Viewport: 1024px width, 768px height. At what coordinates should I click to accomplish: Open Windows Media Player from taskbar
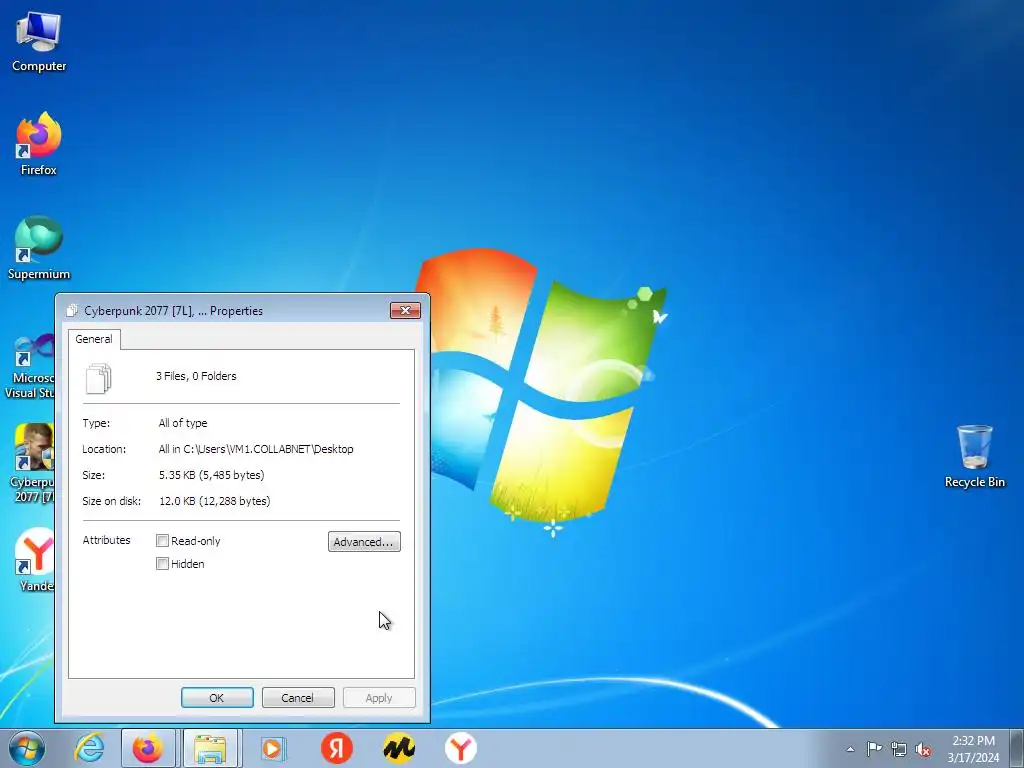tap(272, 748)
